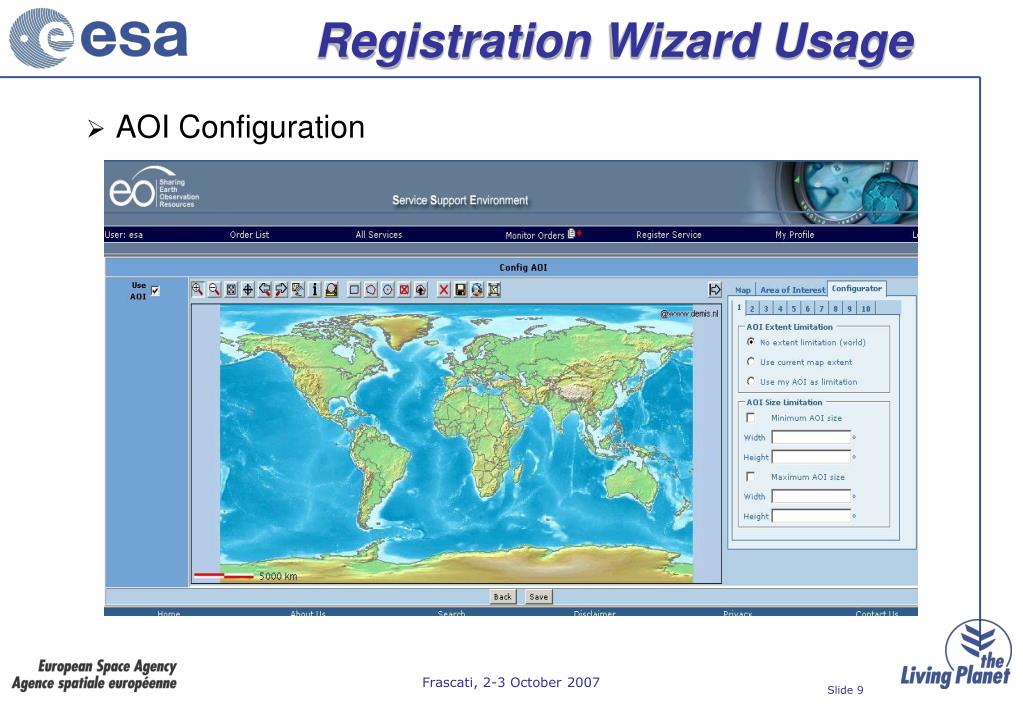Click the floppy disk save icon

(461, 289)
